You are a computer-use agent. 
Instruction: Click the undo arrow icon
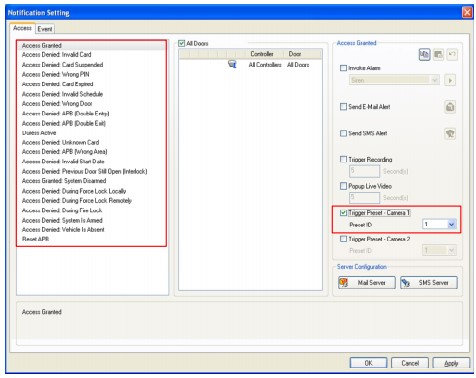pos(452,54)
